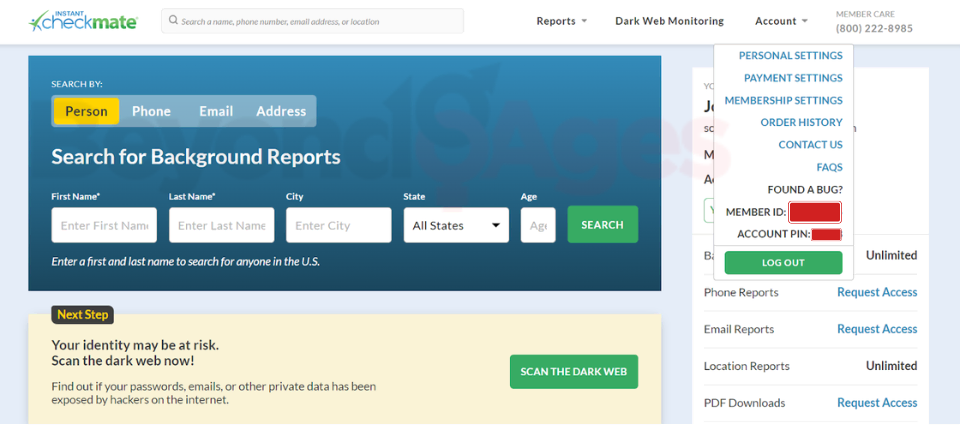Focus the City input field

(x=338, y=225)
